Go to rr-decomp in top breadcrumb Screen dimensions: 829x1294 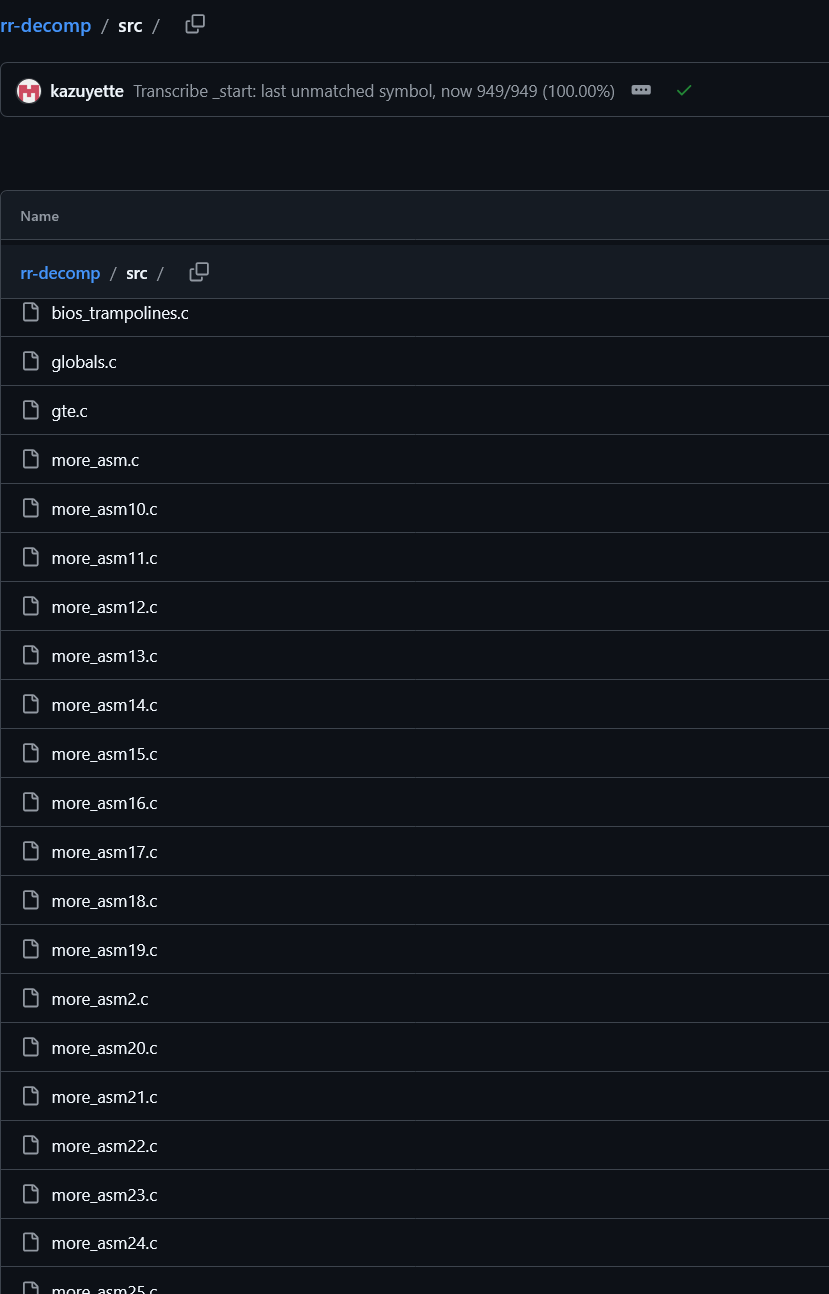[45, 25]
